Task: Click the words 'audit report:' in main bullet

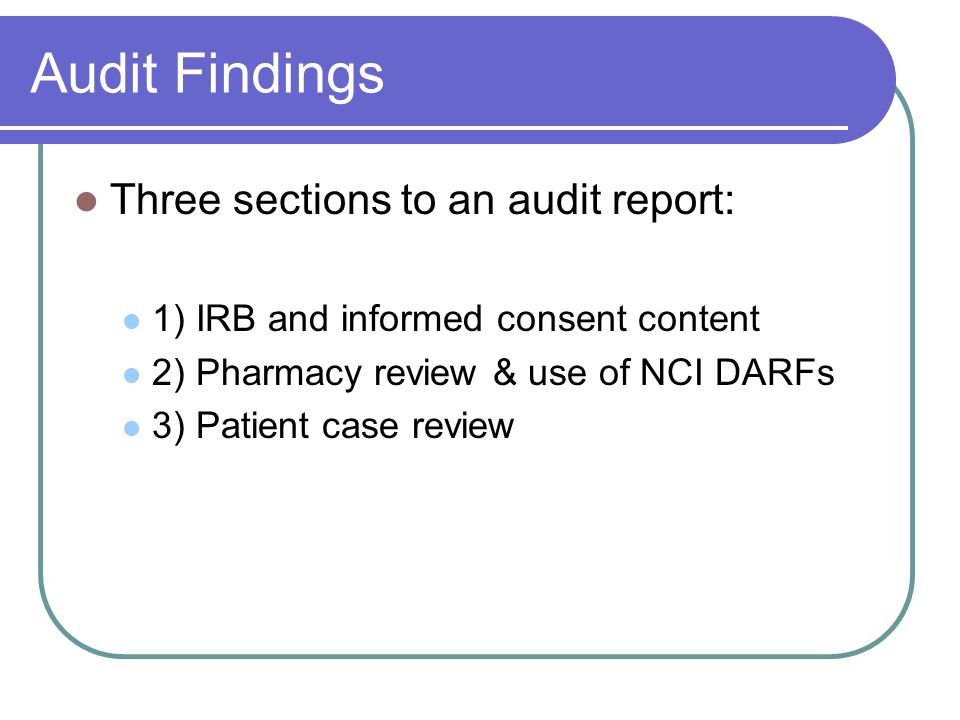Action: pyautogui.click(x=621, y=202)
